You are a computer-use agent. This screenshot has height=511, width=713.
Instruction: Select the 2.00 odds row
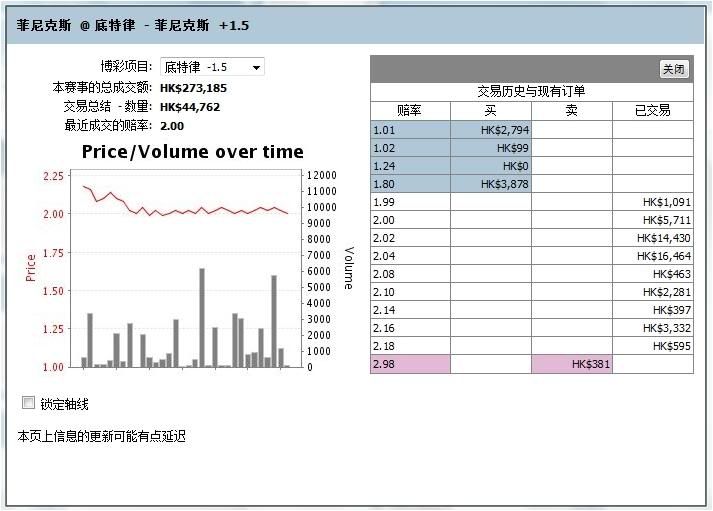pos(409,220)
